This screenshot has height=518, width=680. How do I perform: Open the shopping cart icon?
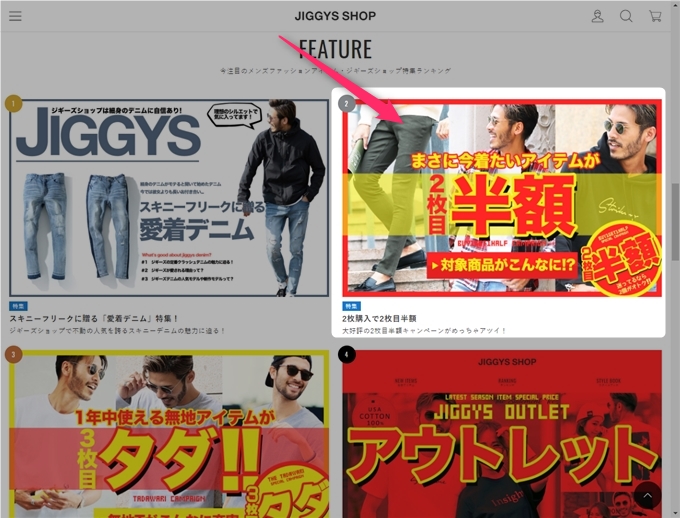coord(655,16)
